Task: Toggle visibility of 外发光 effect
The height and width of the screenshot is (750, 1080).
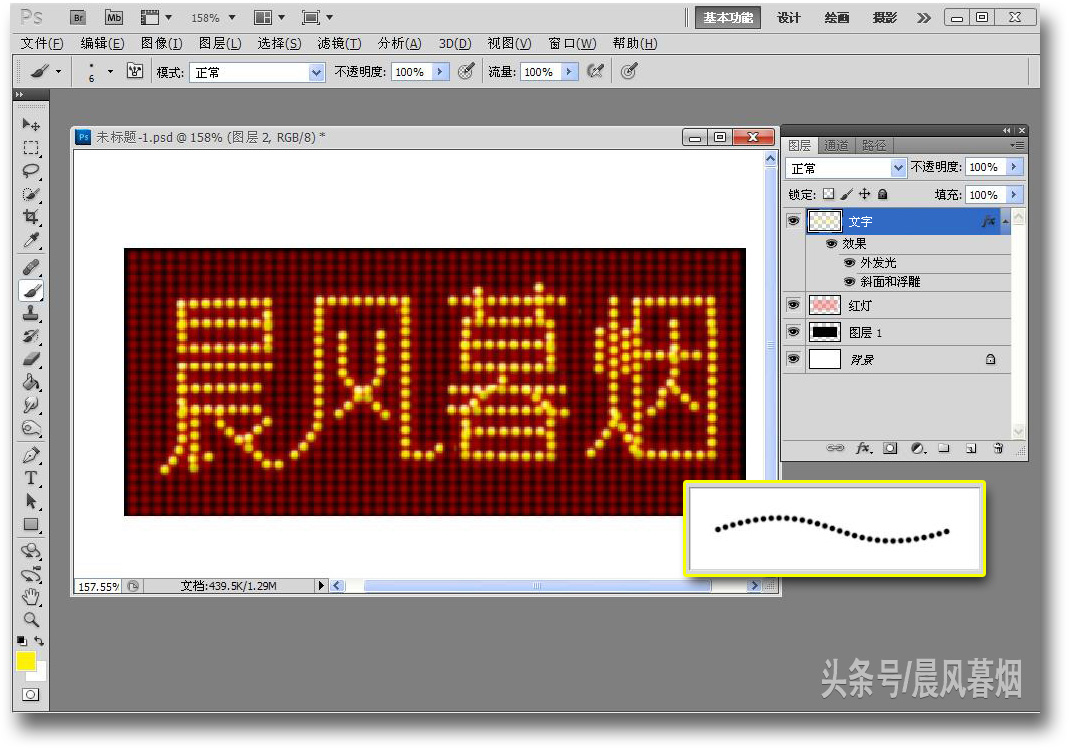Action: click(x=849, y=262)
